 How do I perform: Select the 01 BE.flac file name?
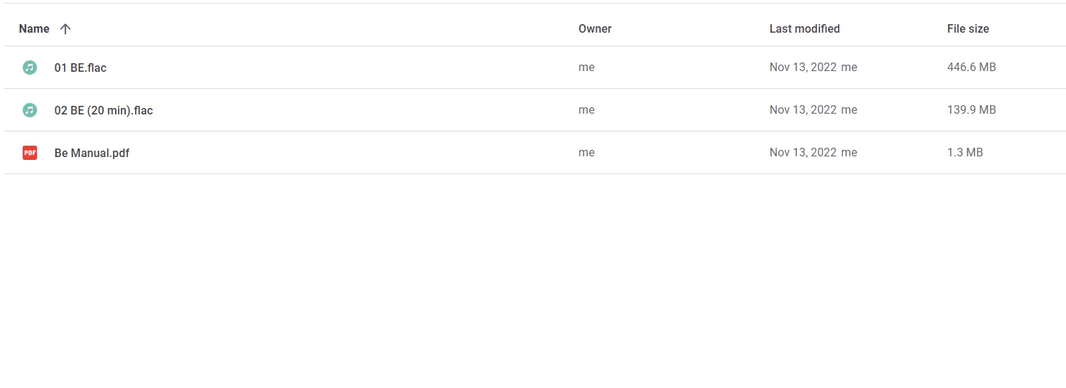point(80,67)
